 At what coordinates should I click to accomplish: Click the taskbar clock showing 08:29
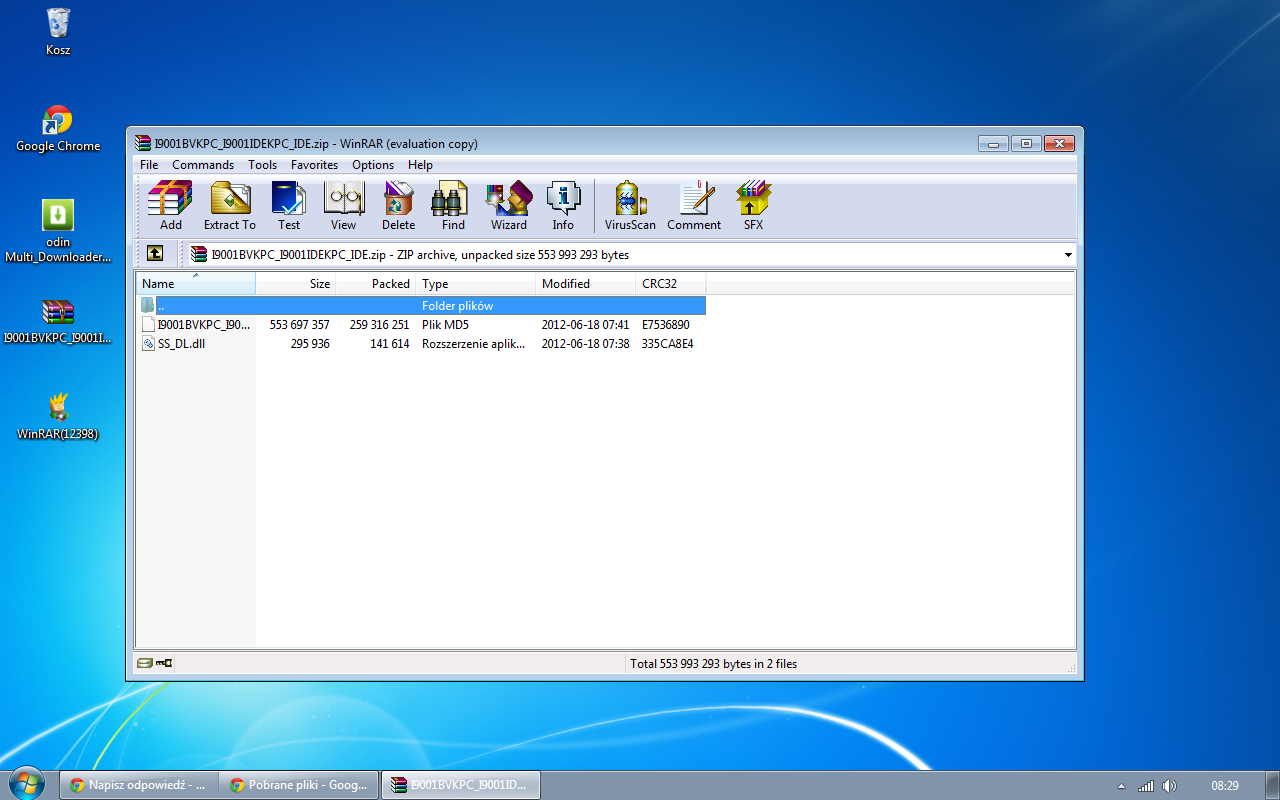click(1225, 786)
